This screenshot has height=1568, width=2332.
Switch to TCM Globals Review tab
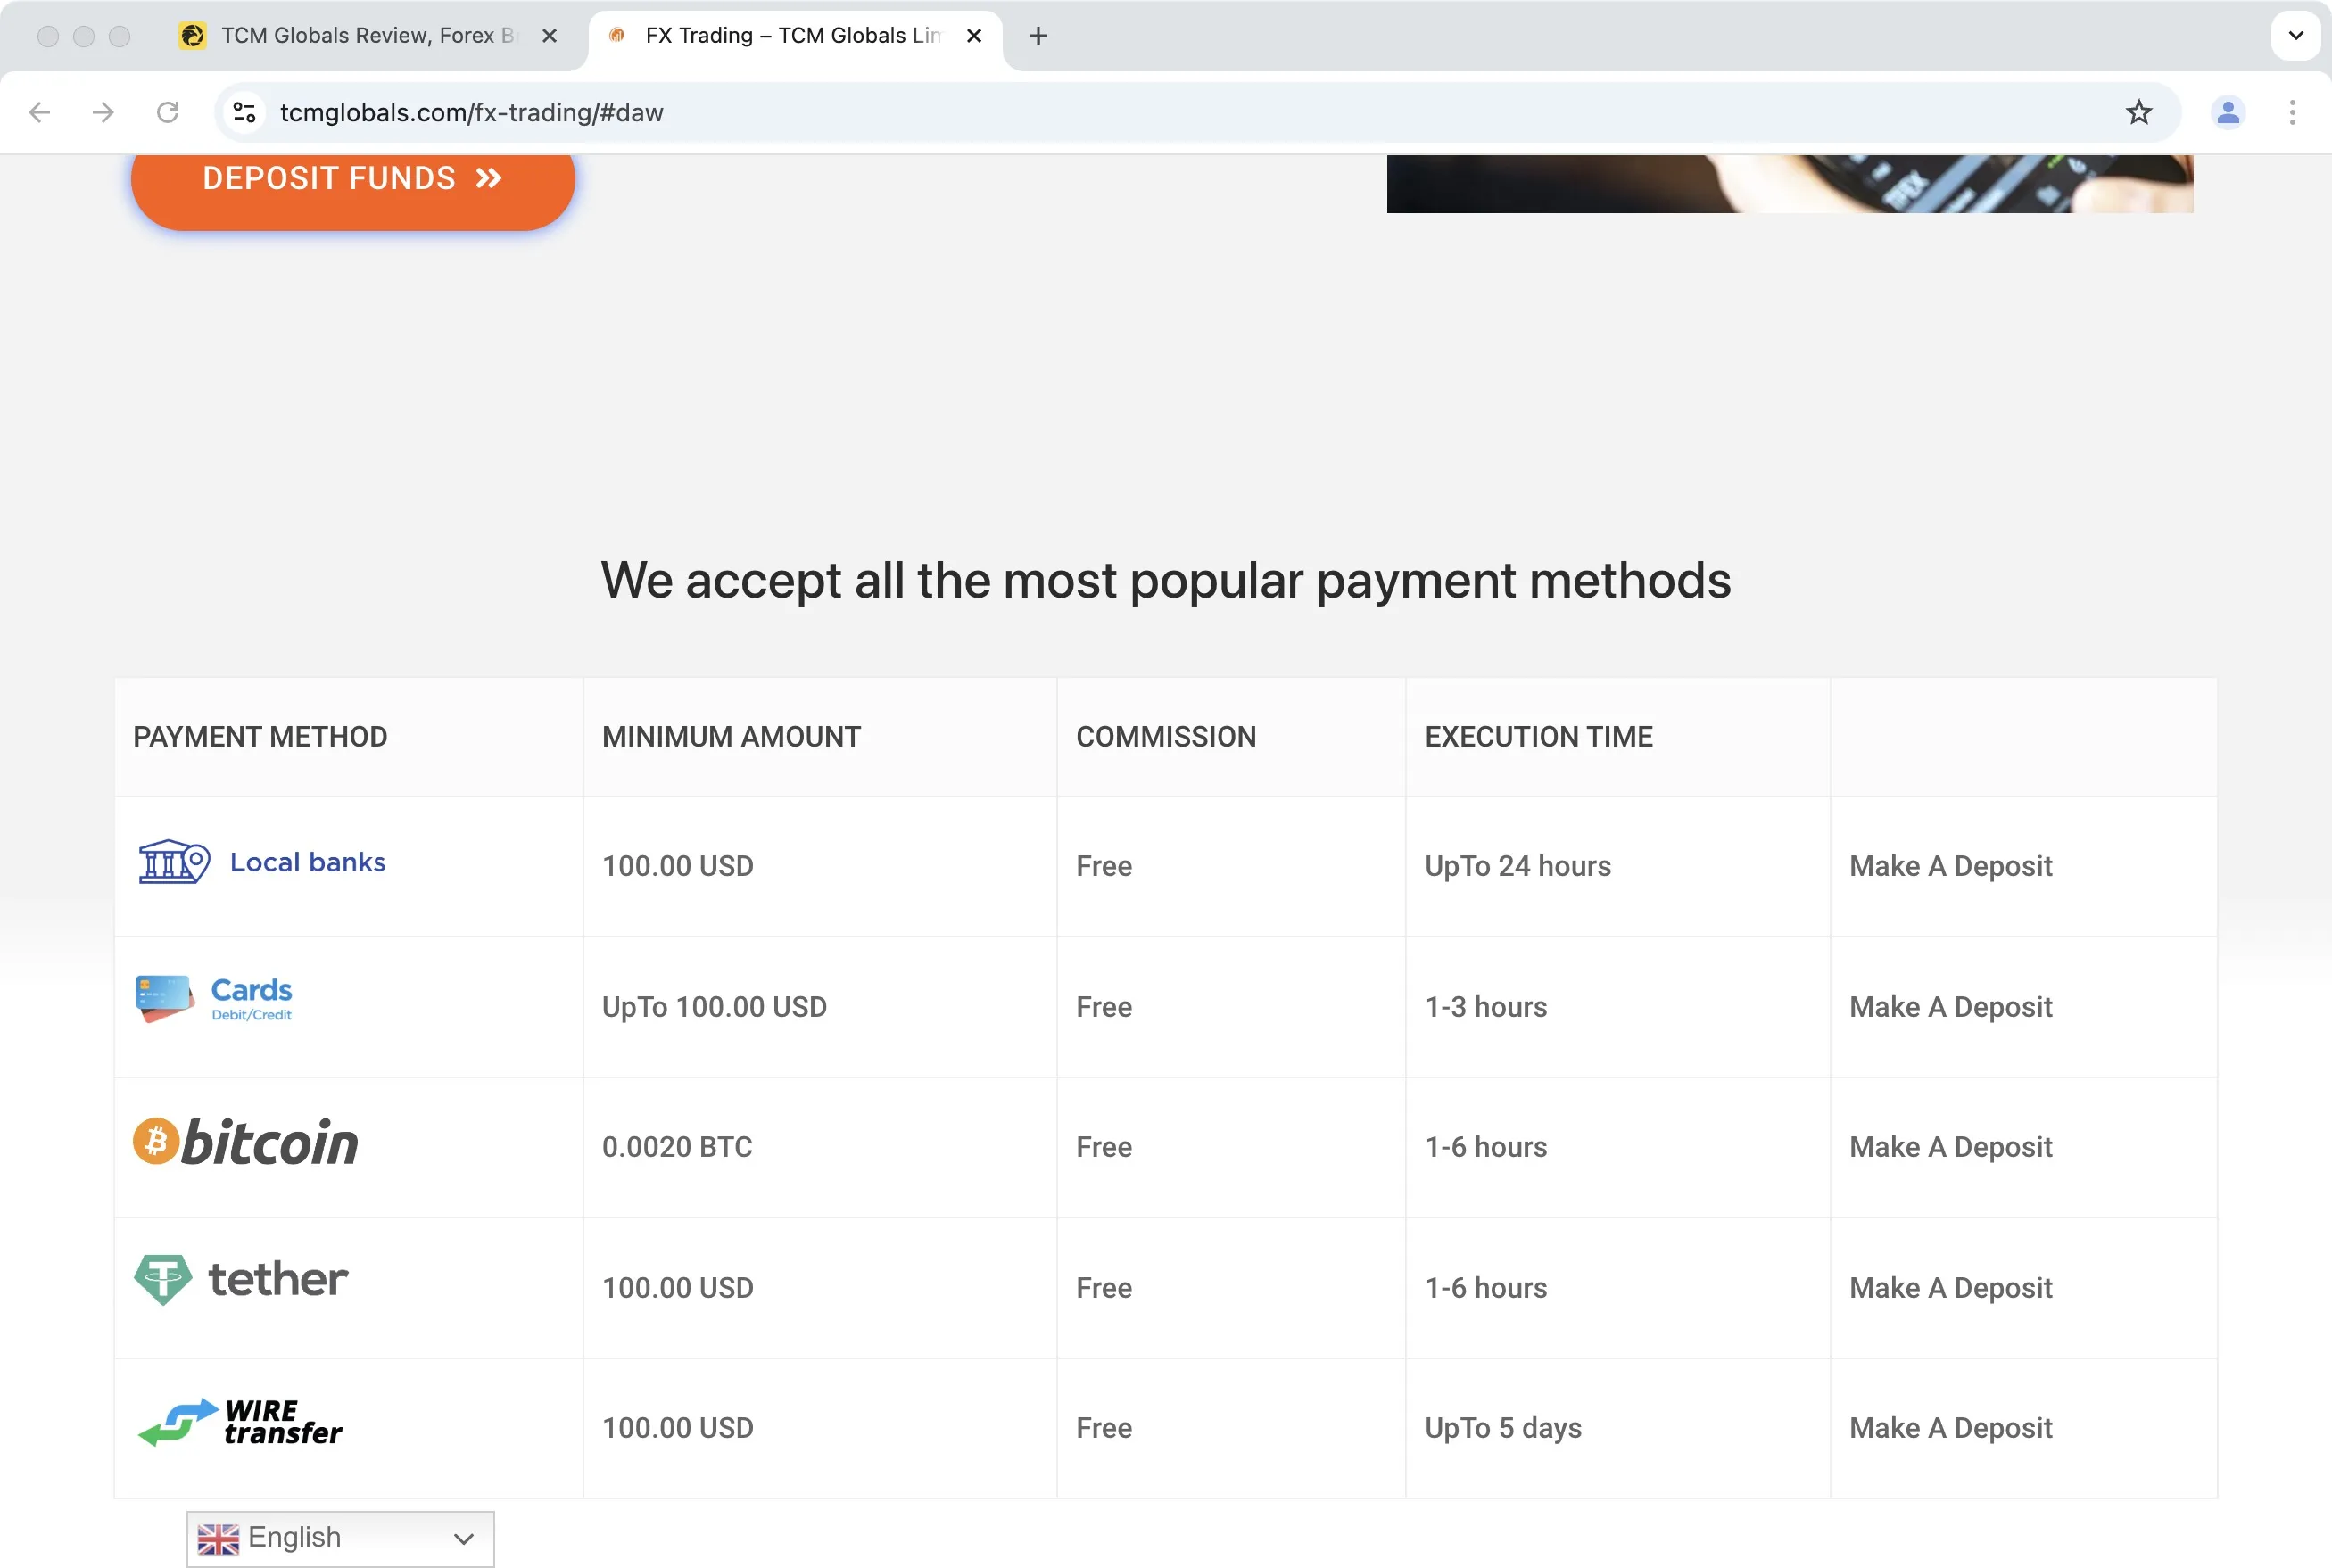pos(368,36)
